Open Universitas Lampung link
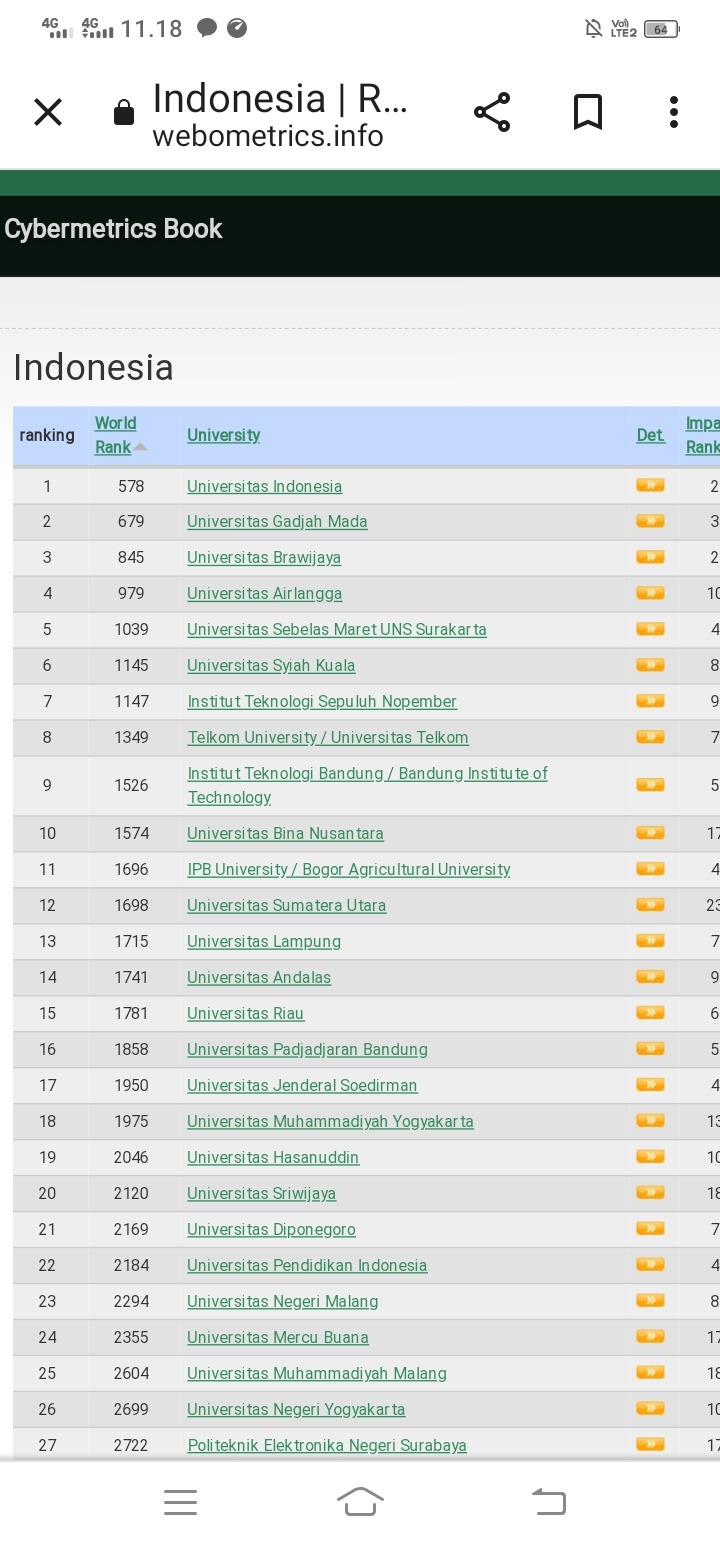This screenshot has width=720, height=1544. (264, 941)
